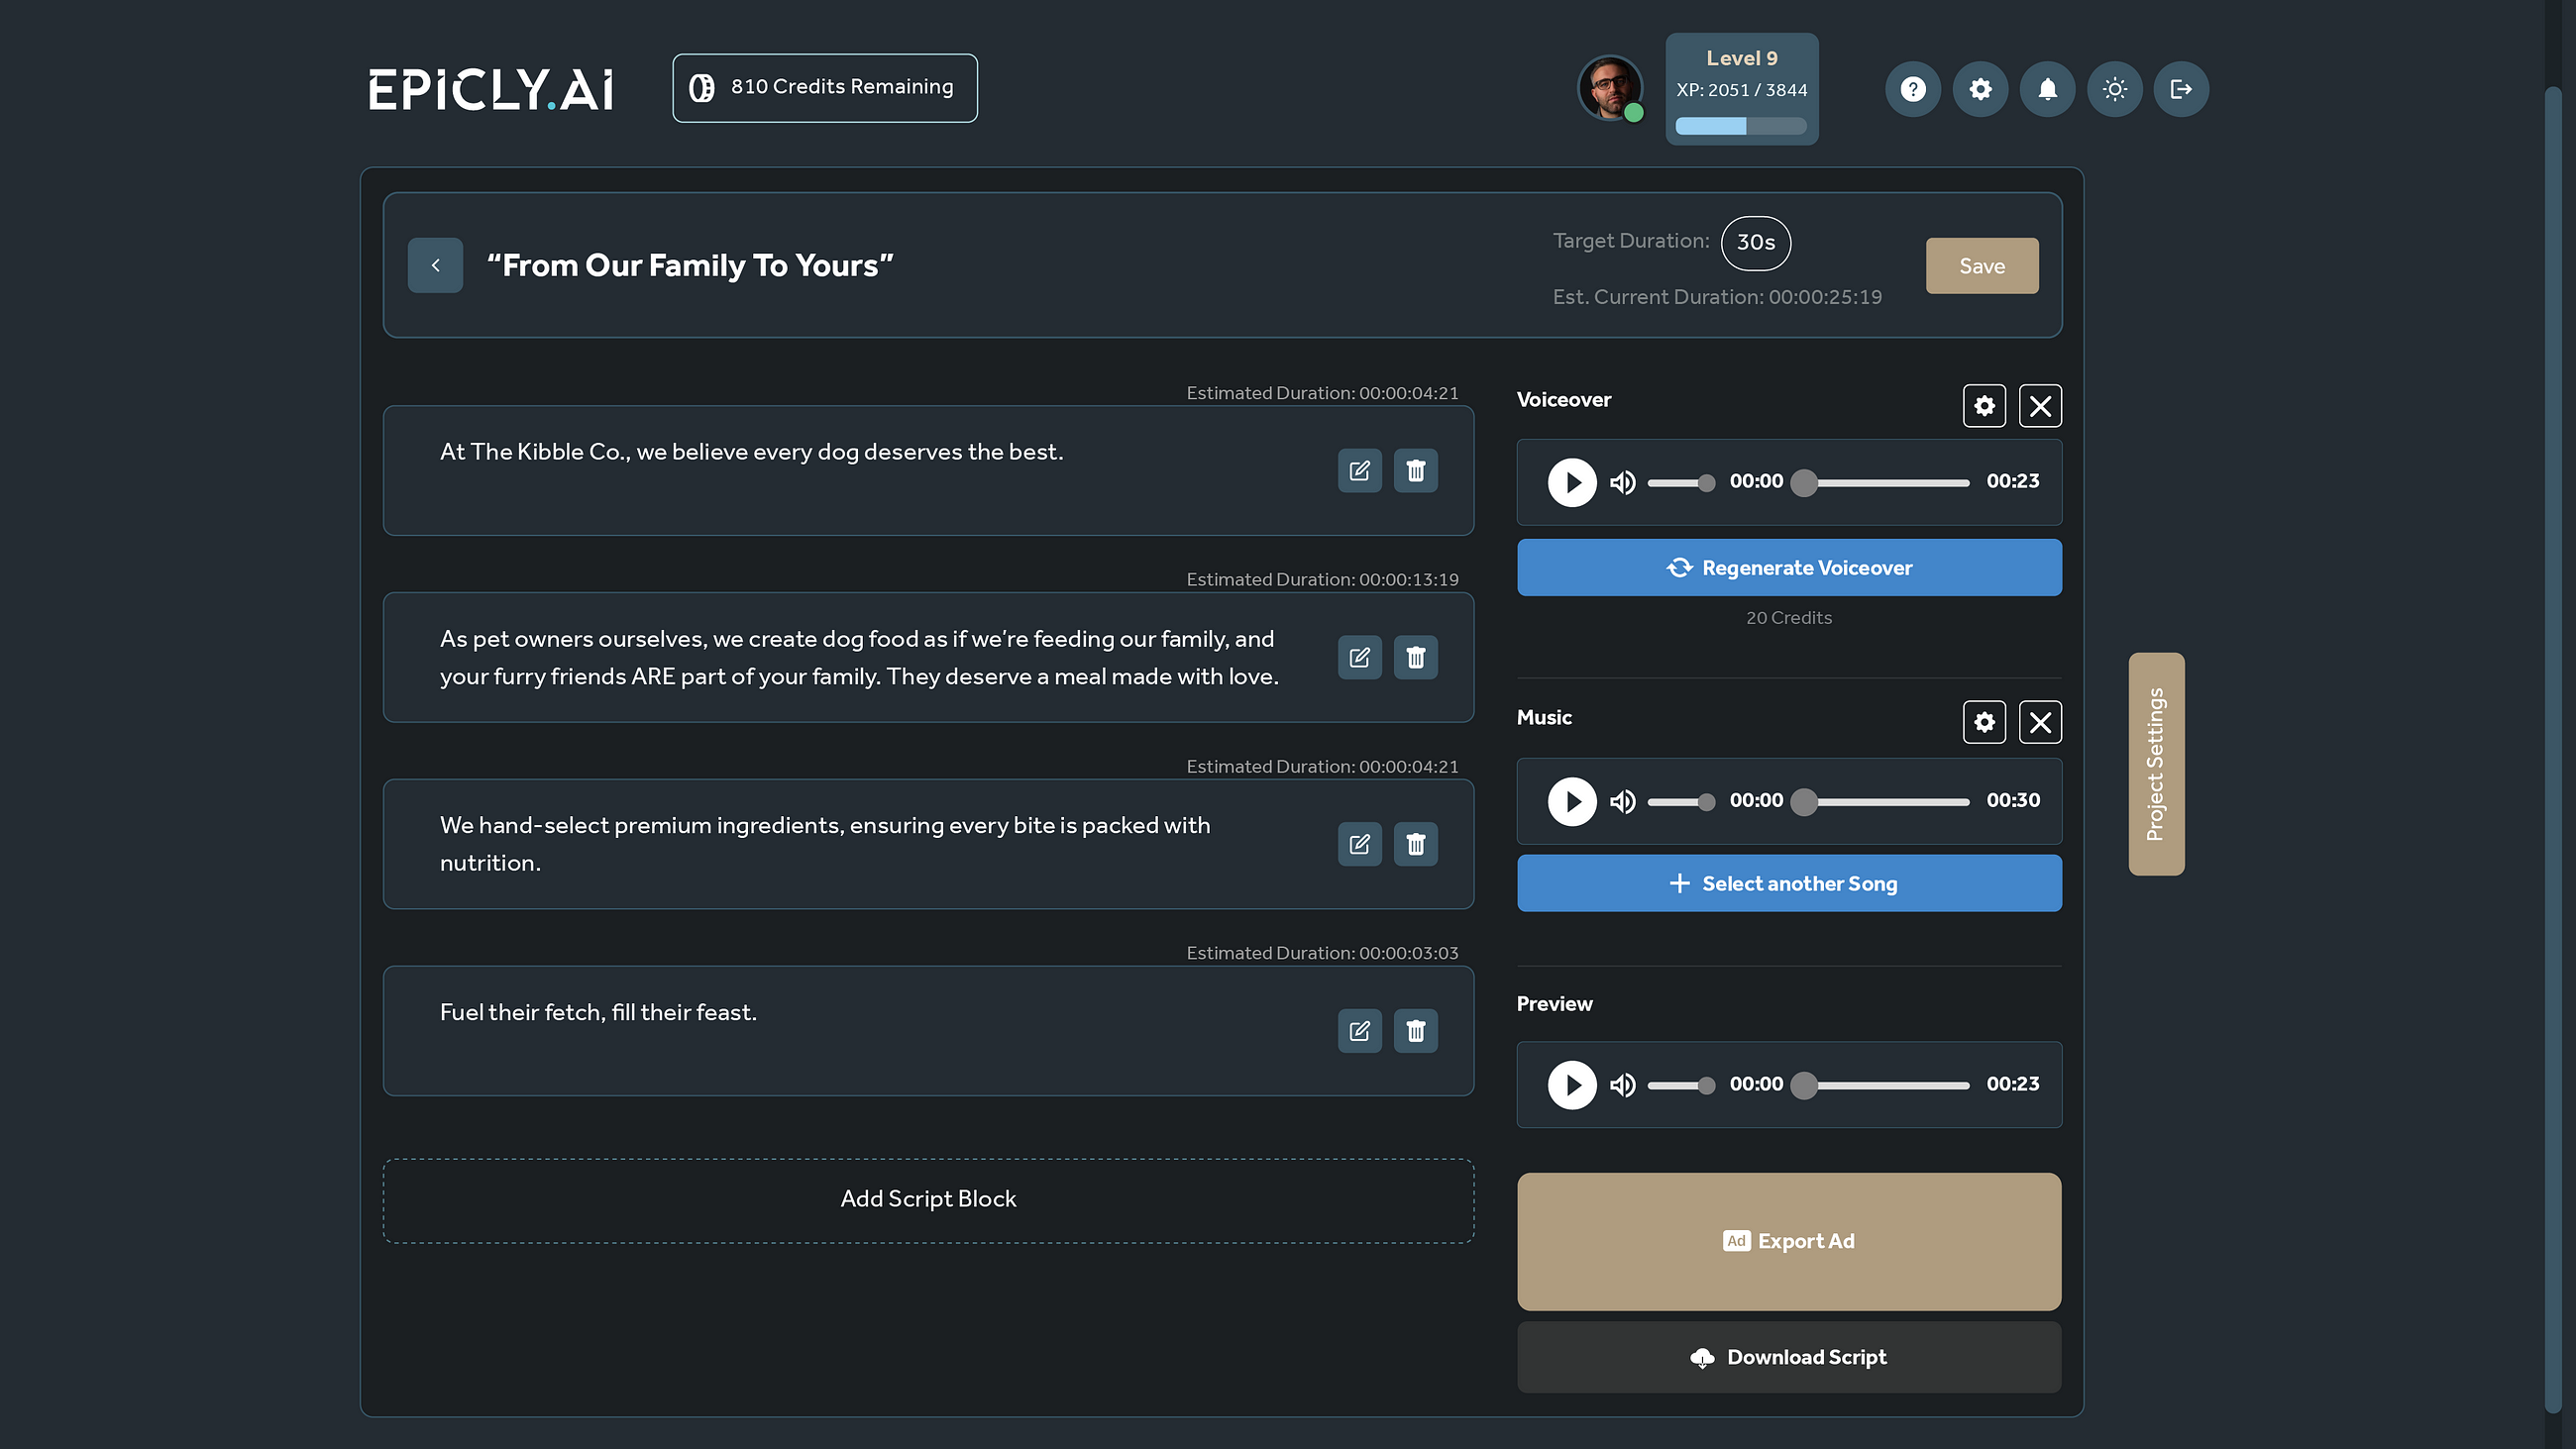
Task: Click Export Ad button
Action: (1788, 1240)
